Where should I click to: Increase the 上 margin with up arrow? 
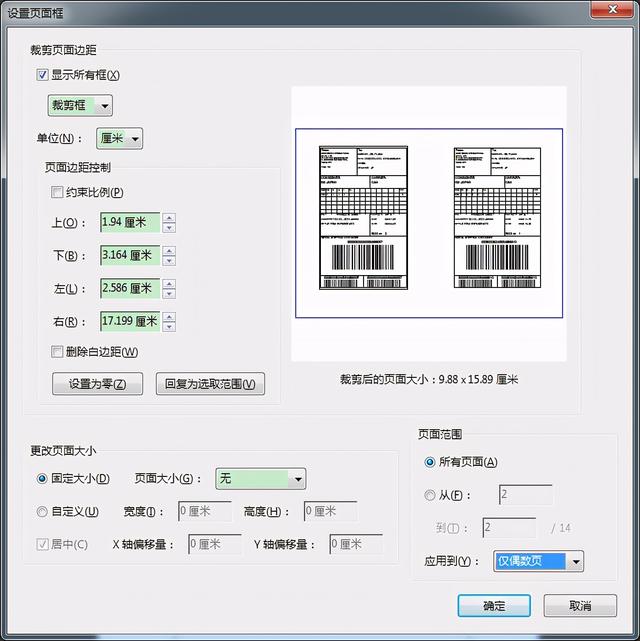169,217
